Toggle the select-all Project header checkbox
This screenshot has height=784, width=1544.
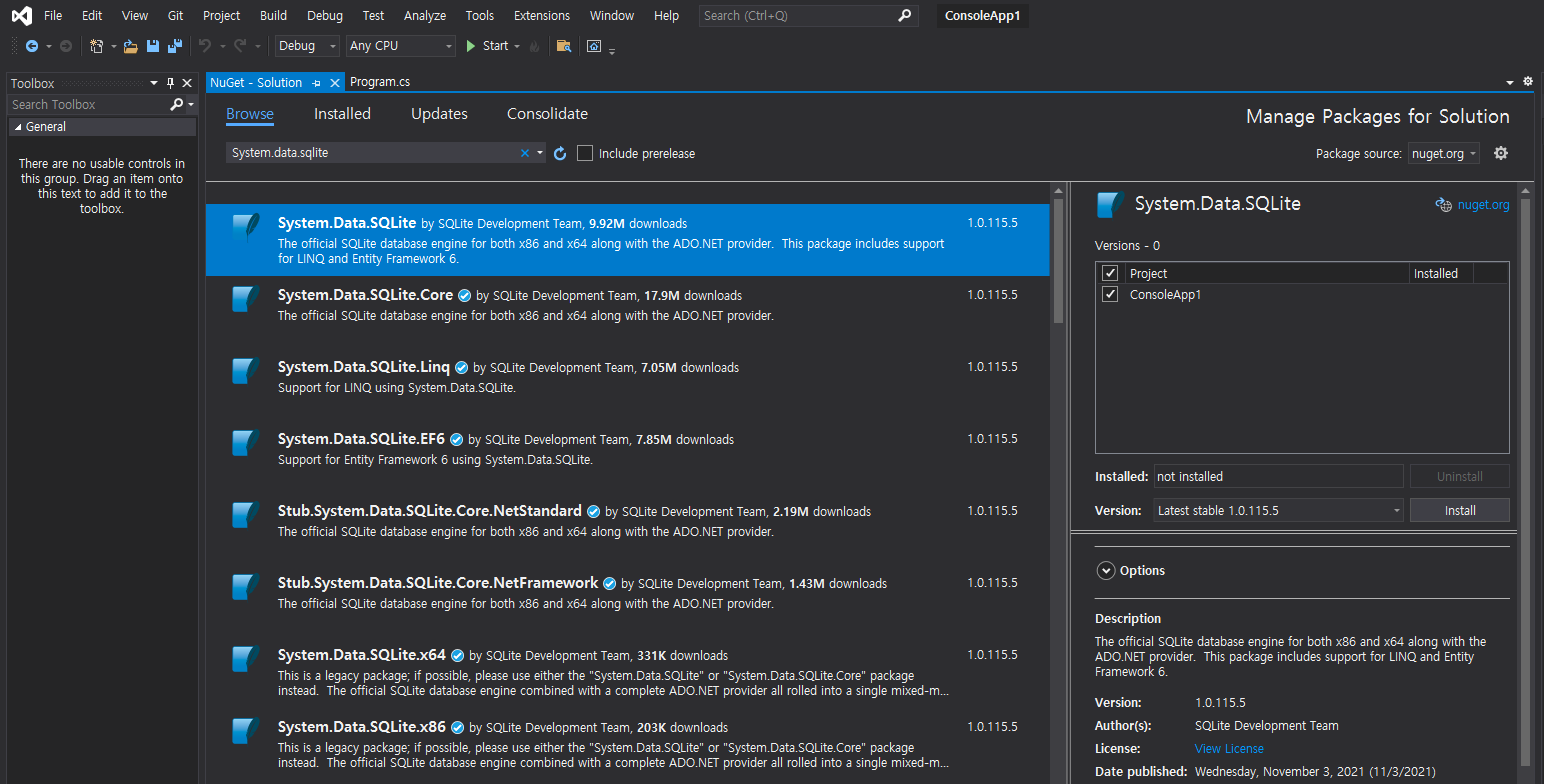coord(1109,273)
